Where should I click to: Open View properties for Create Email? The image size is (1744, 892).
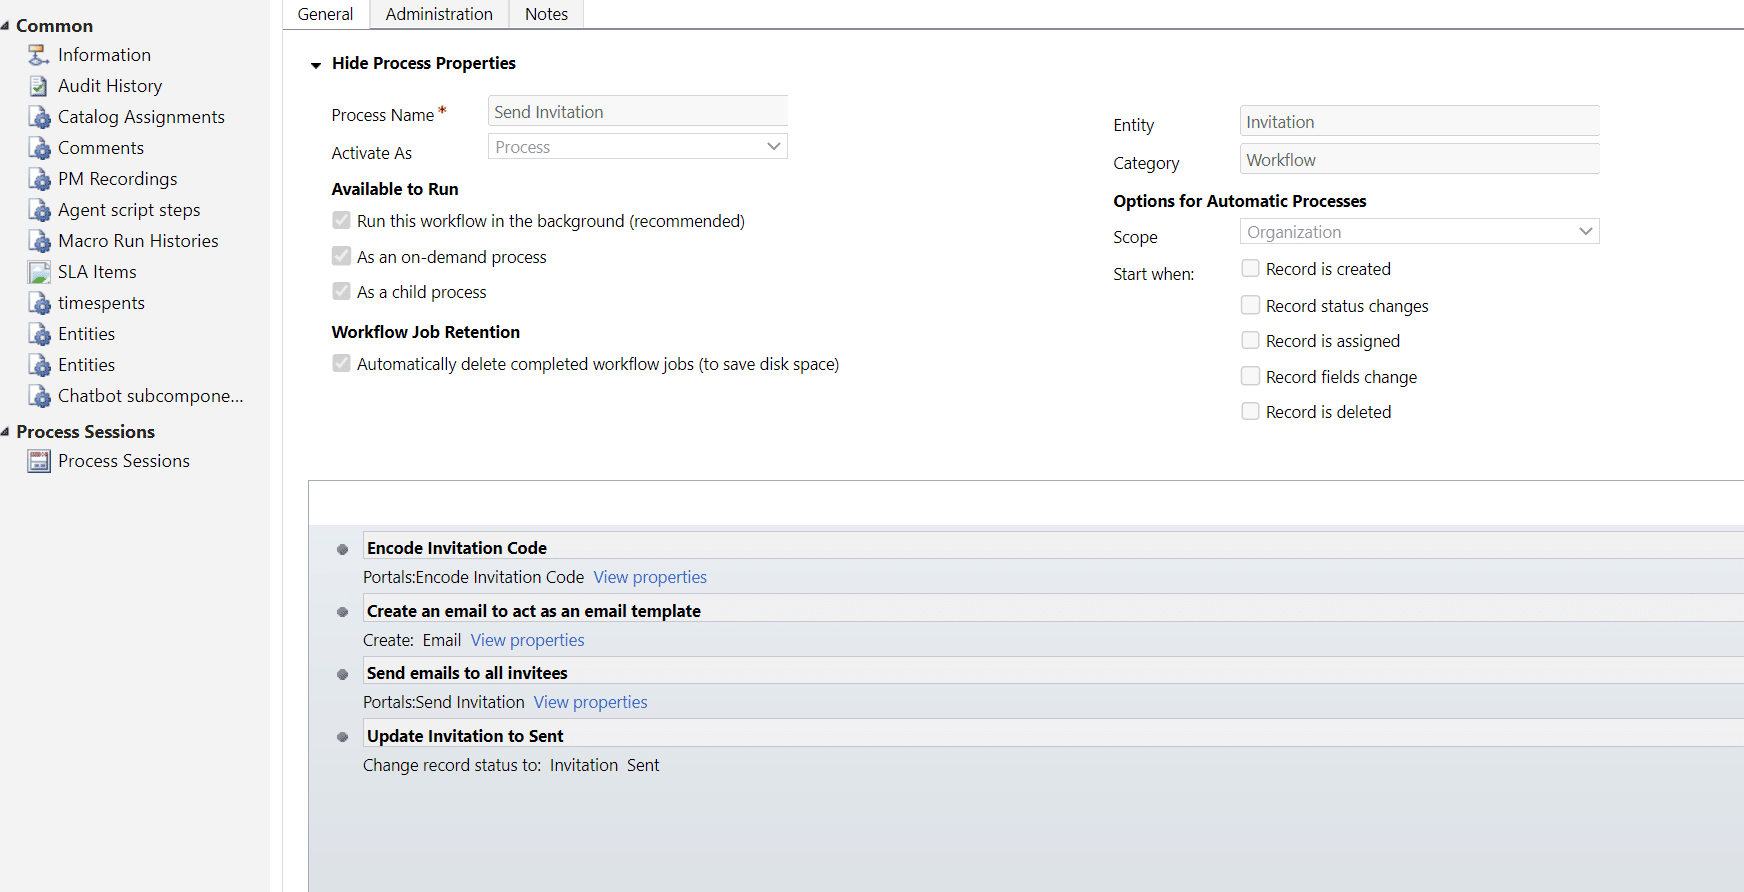click(x=528, y=640)
